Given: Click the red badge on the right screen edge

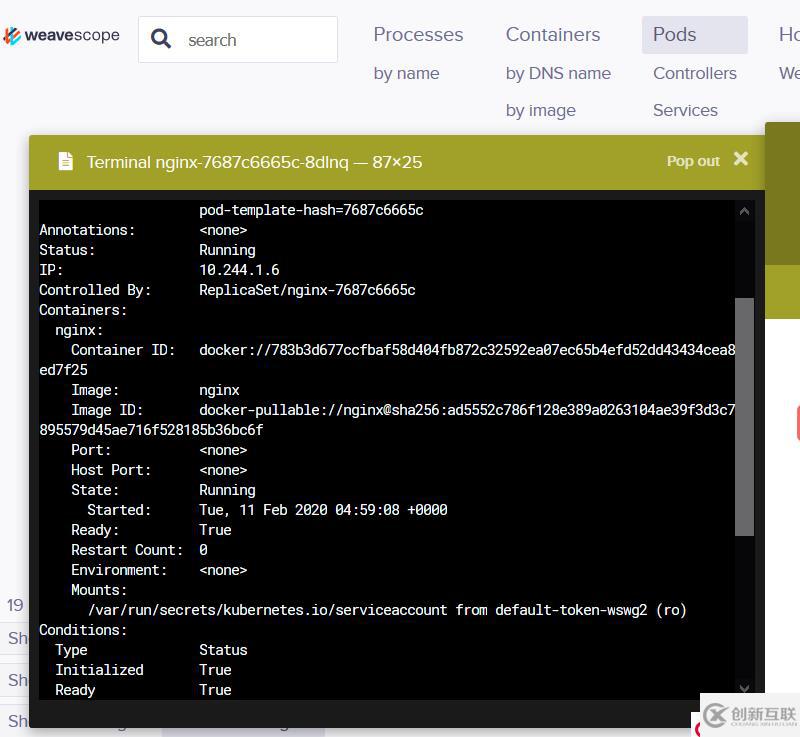Looking at the screenshot, I should [x=795, y=423].
